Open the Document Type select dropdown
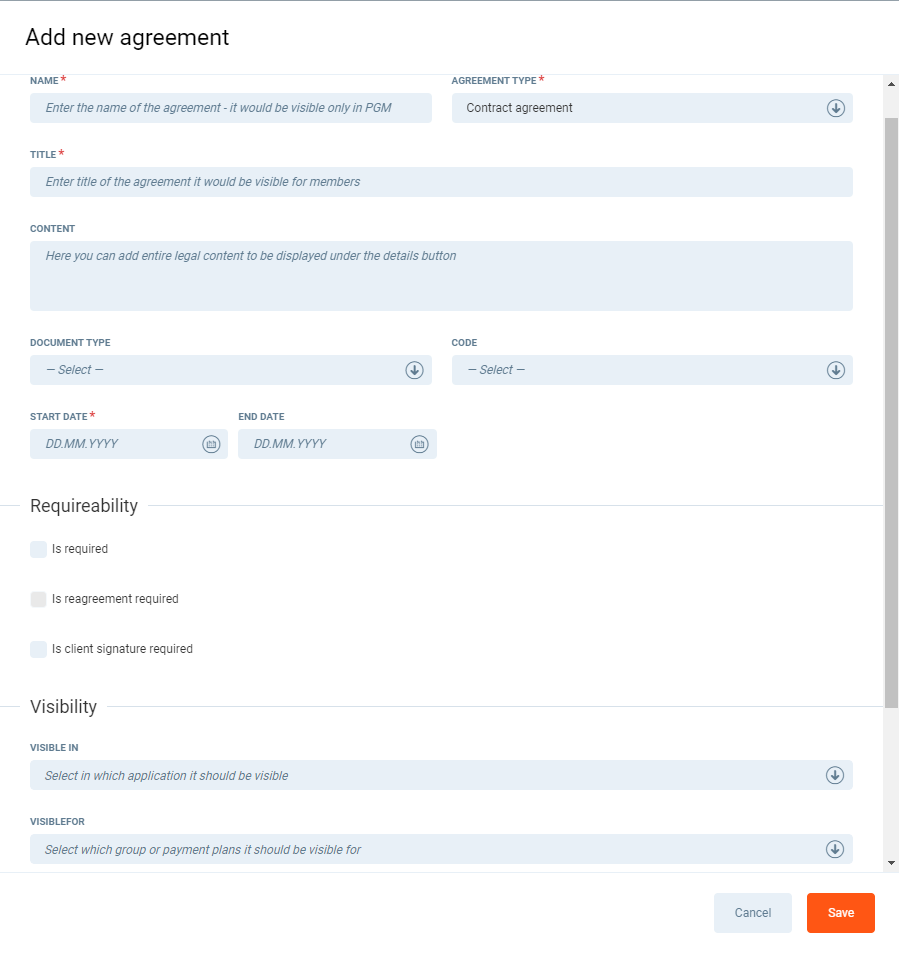The height and width of the screenshot is (958, 899). coord(220,370)
